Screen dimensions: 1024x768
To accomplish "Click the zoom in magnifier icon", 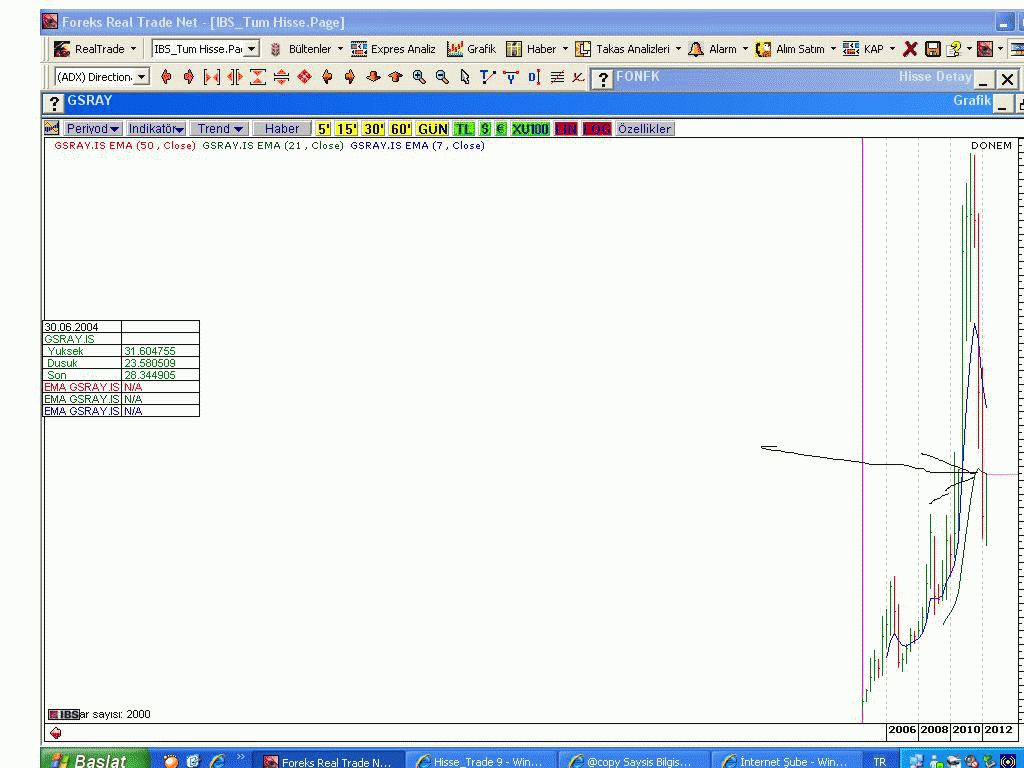I will click(x=419, y=77).
